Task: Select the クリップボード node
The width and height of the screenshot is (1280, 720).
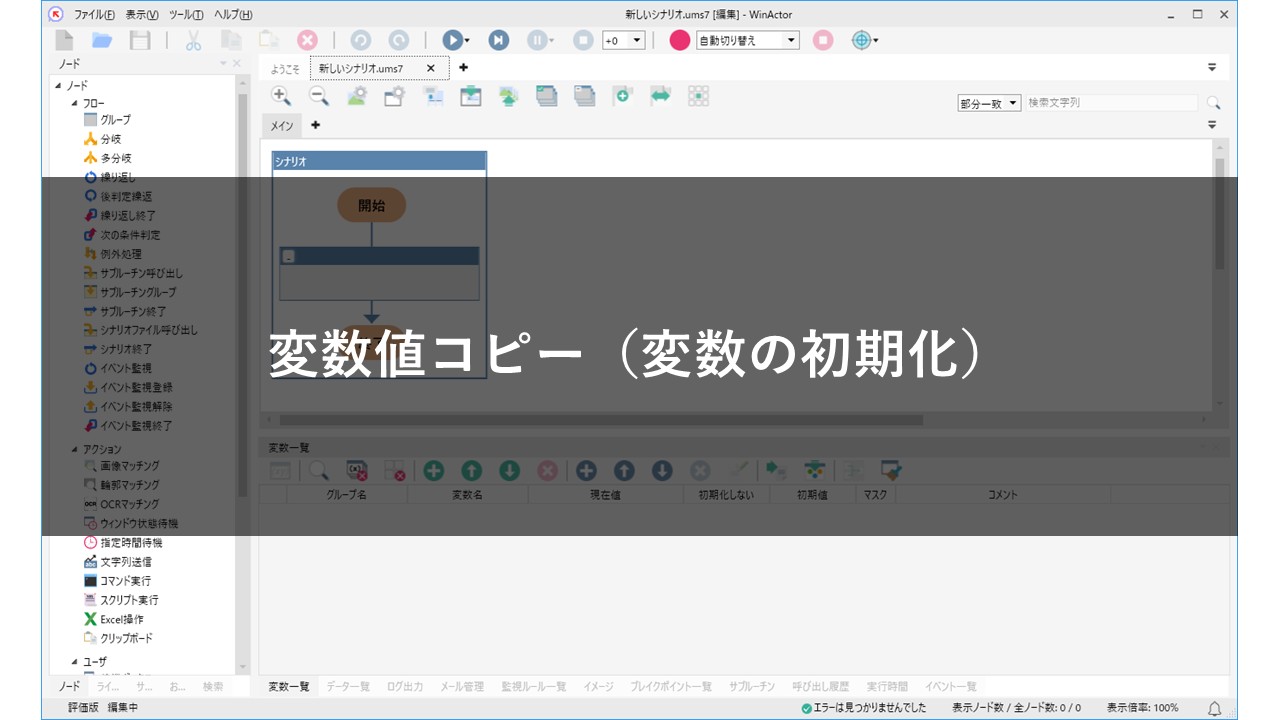Action: click(118, 638)
